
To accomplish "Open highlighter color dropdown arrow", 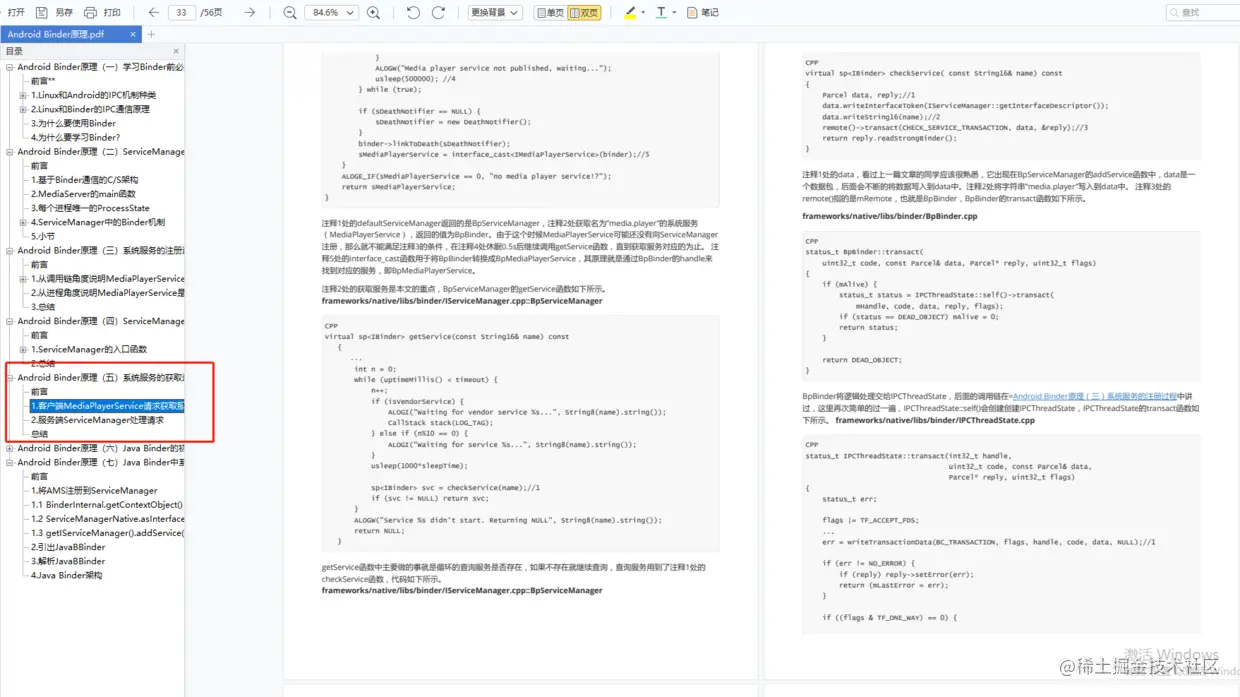I will [643, 13].
